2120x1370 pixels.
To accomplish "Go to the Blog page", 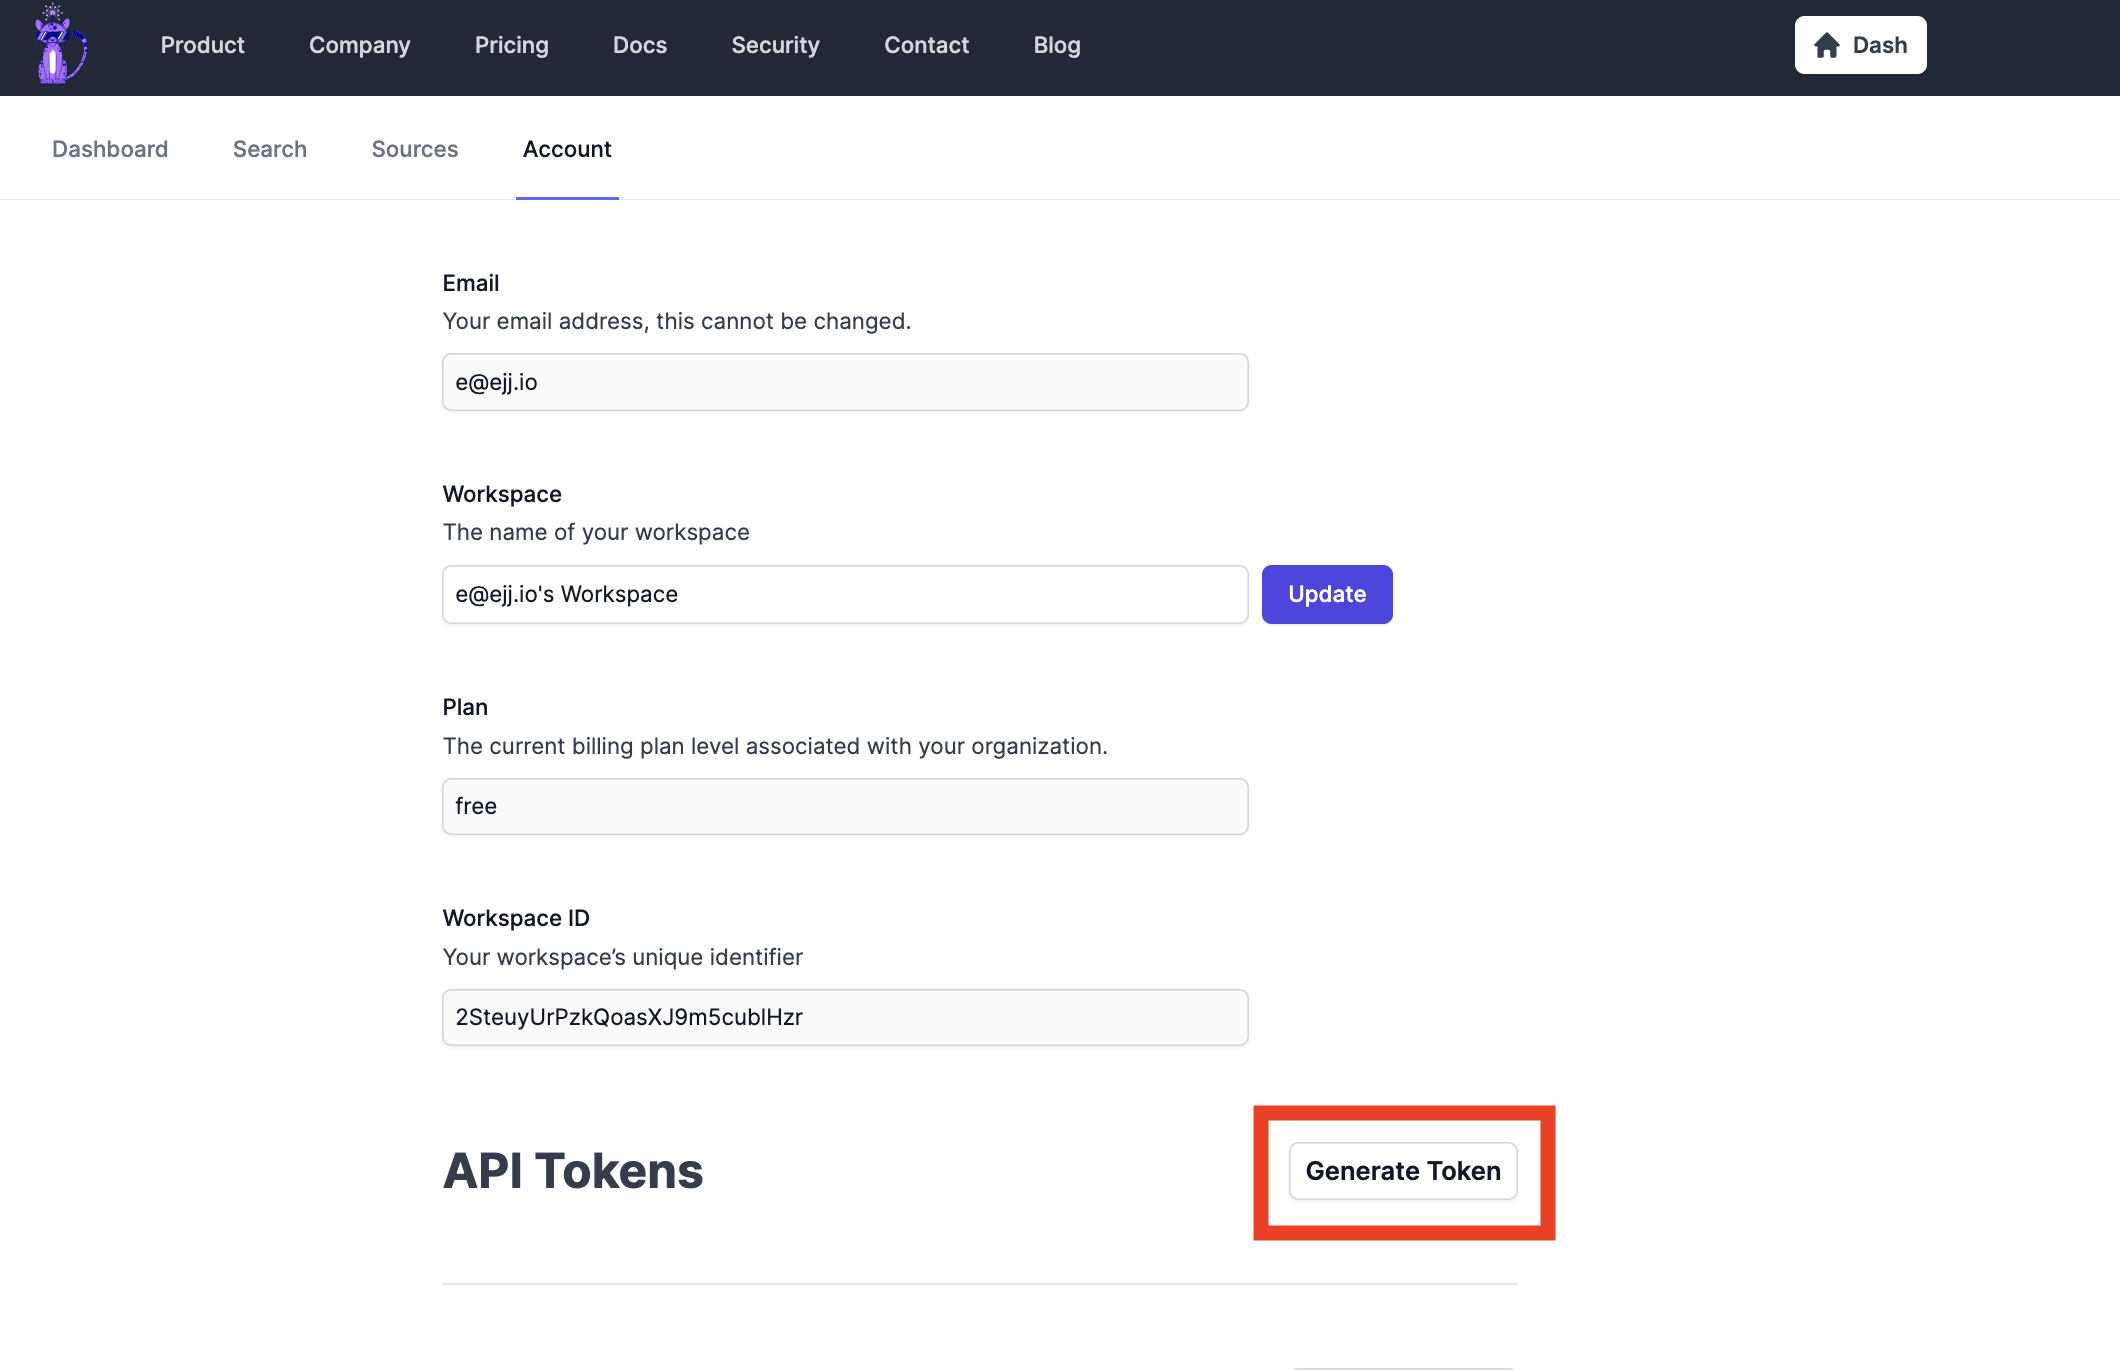I will click(x=1056, y=45).
